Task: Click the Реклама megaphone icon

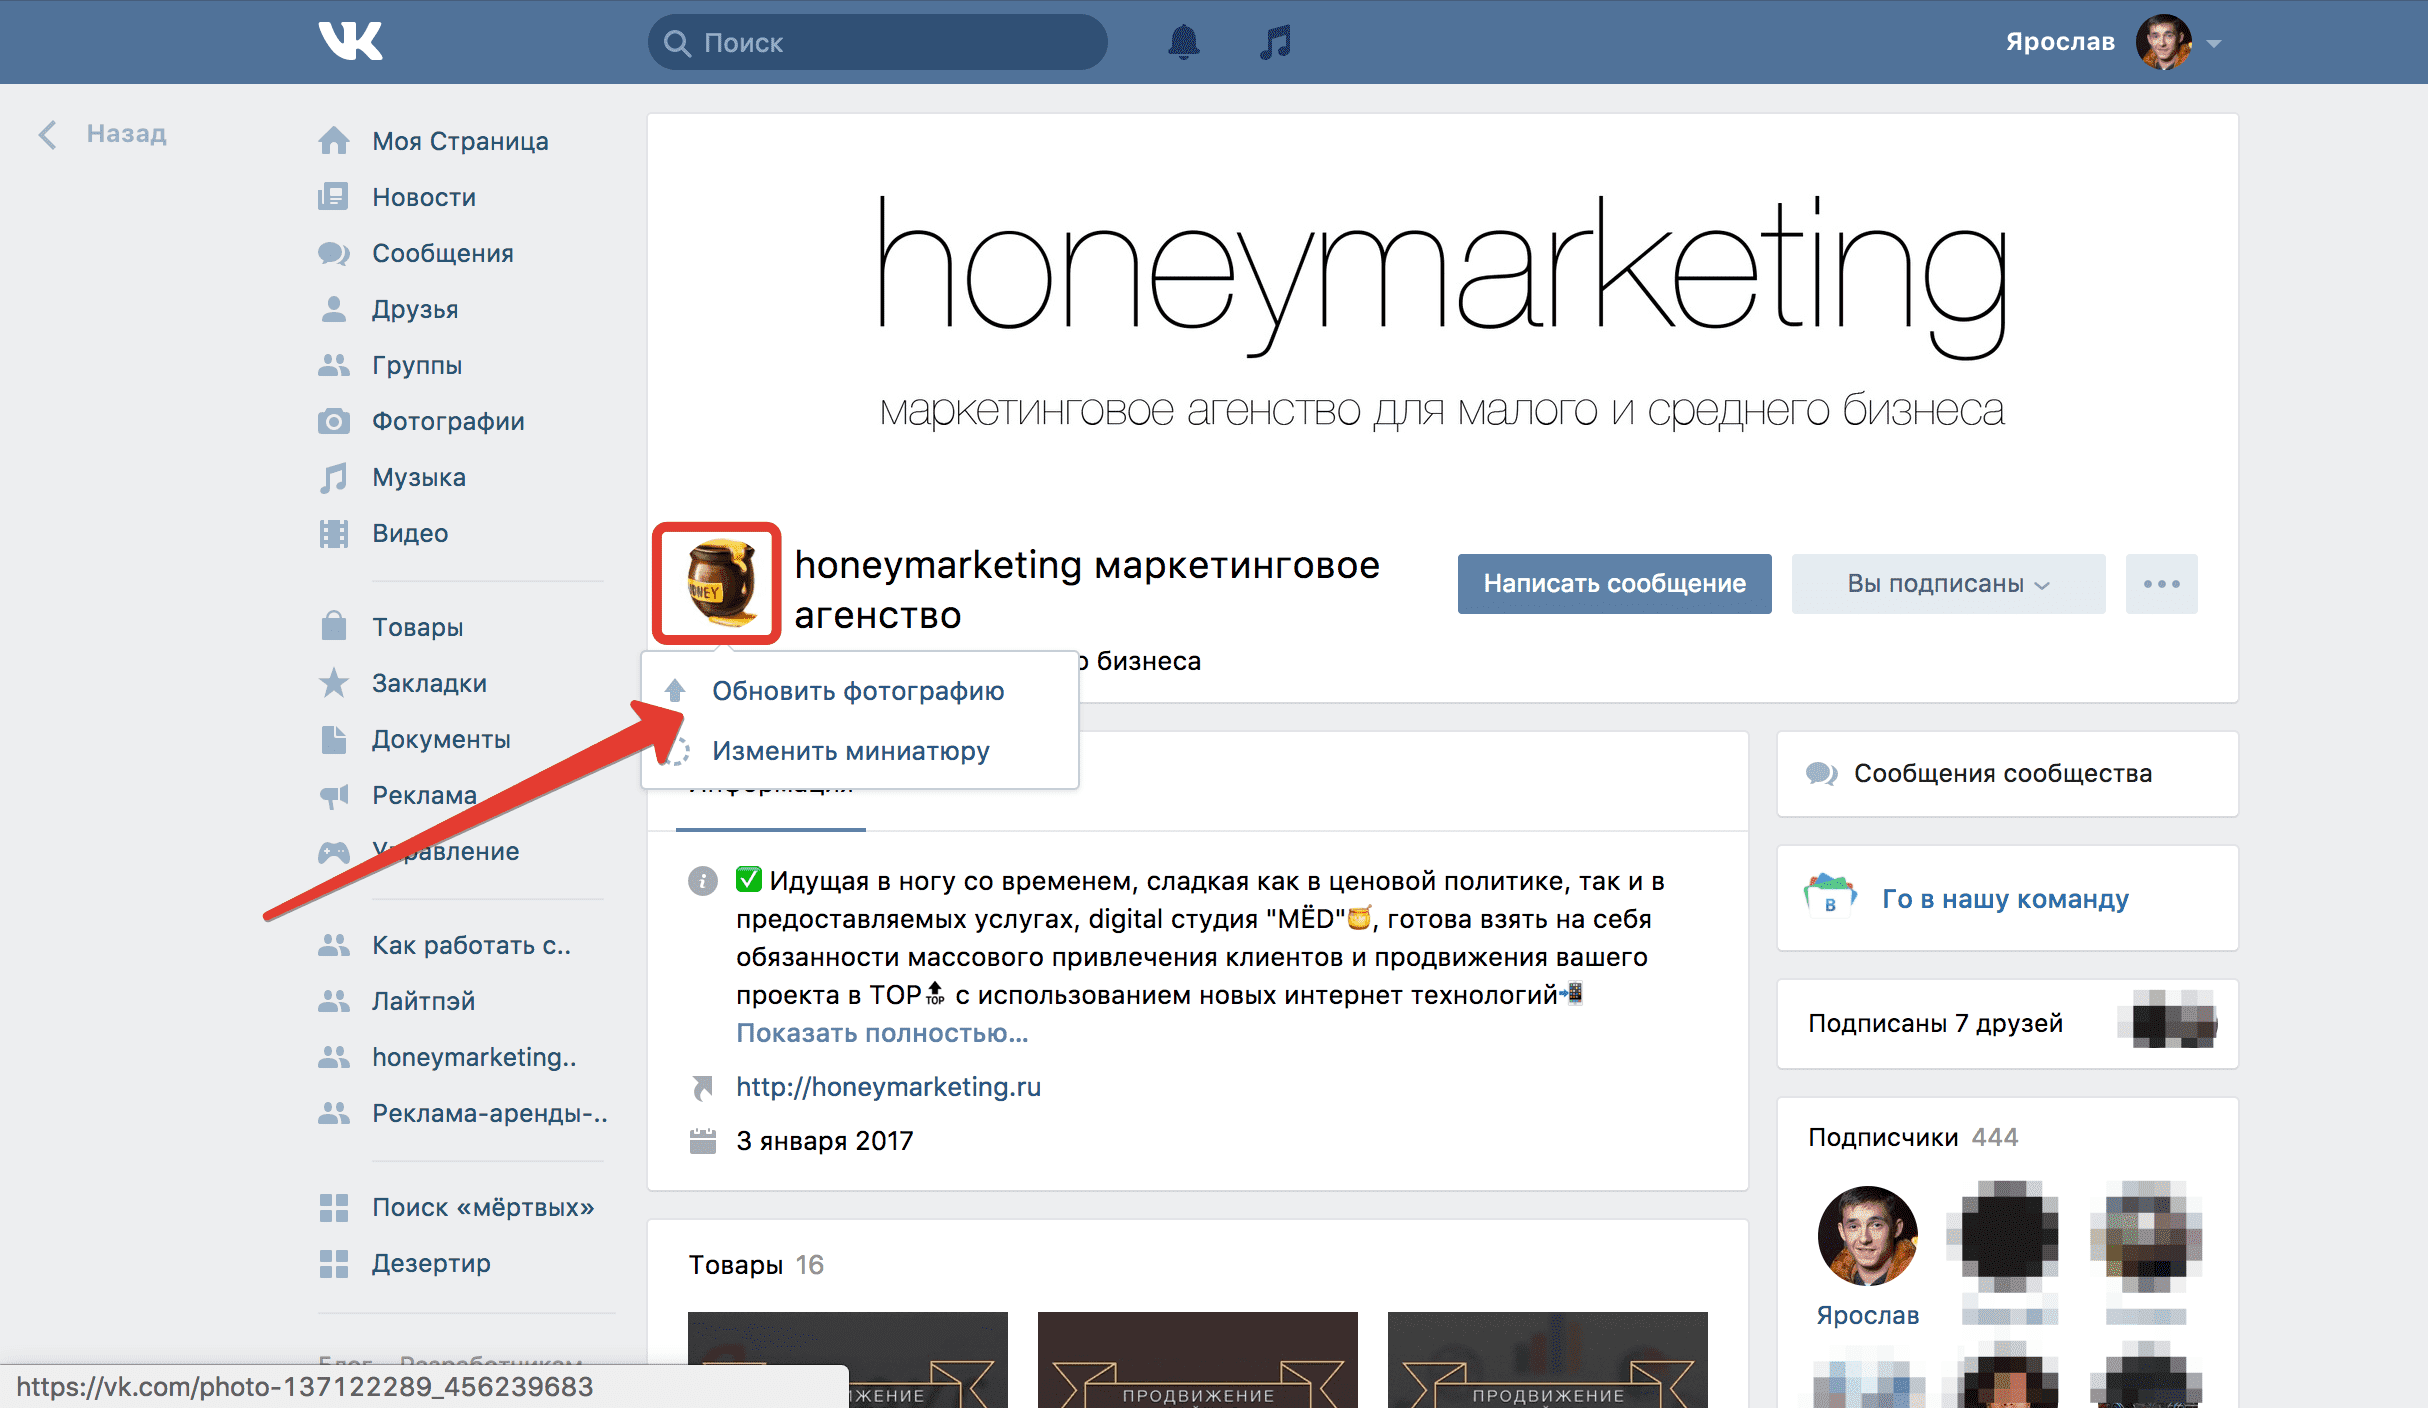Action: click(334, 795)
